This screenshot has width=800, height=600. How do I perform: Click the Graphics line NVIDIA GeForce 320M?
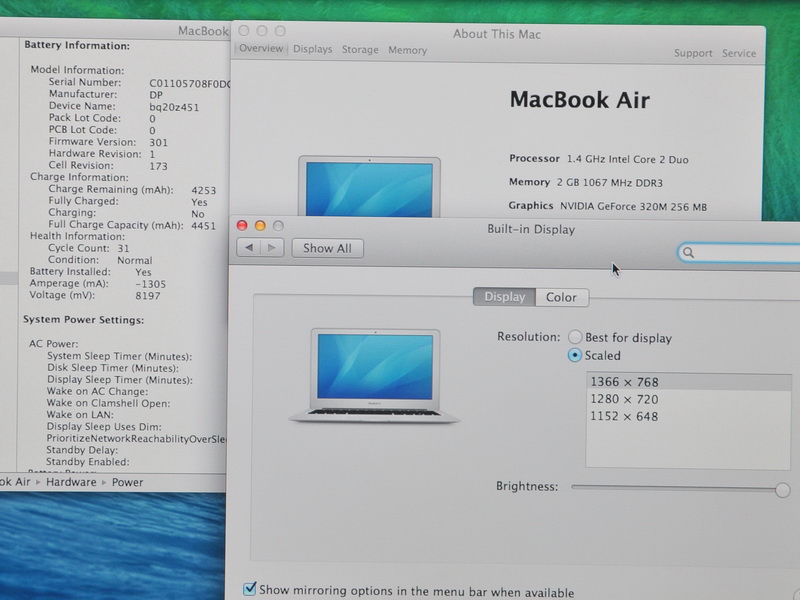click(x=608, y=206)
